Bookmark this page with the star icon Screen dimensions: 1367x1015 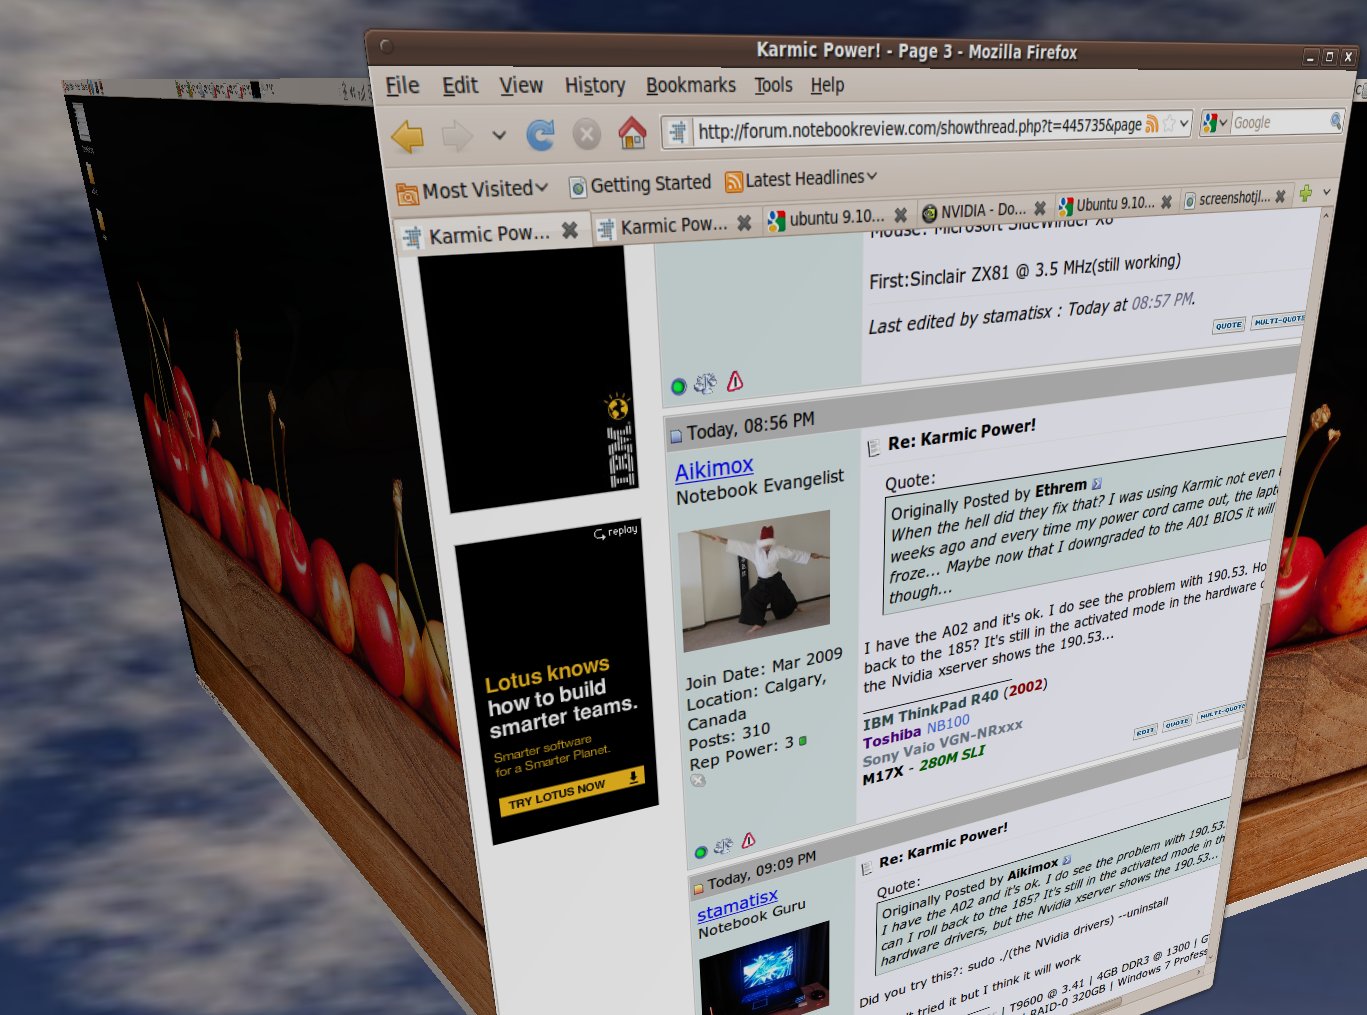tap(1168, 124)
